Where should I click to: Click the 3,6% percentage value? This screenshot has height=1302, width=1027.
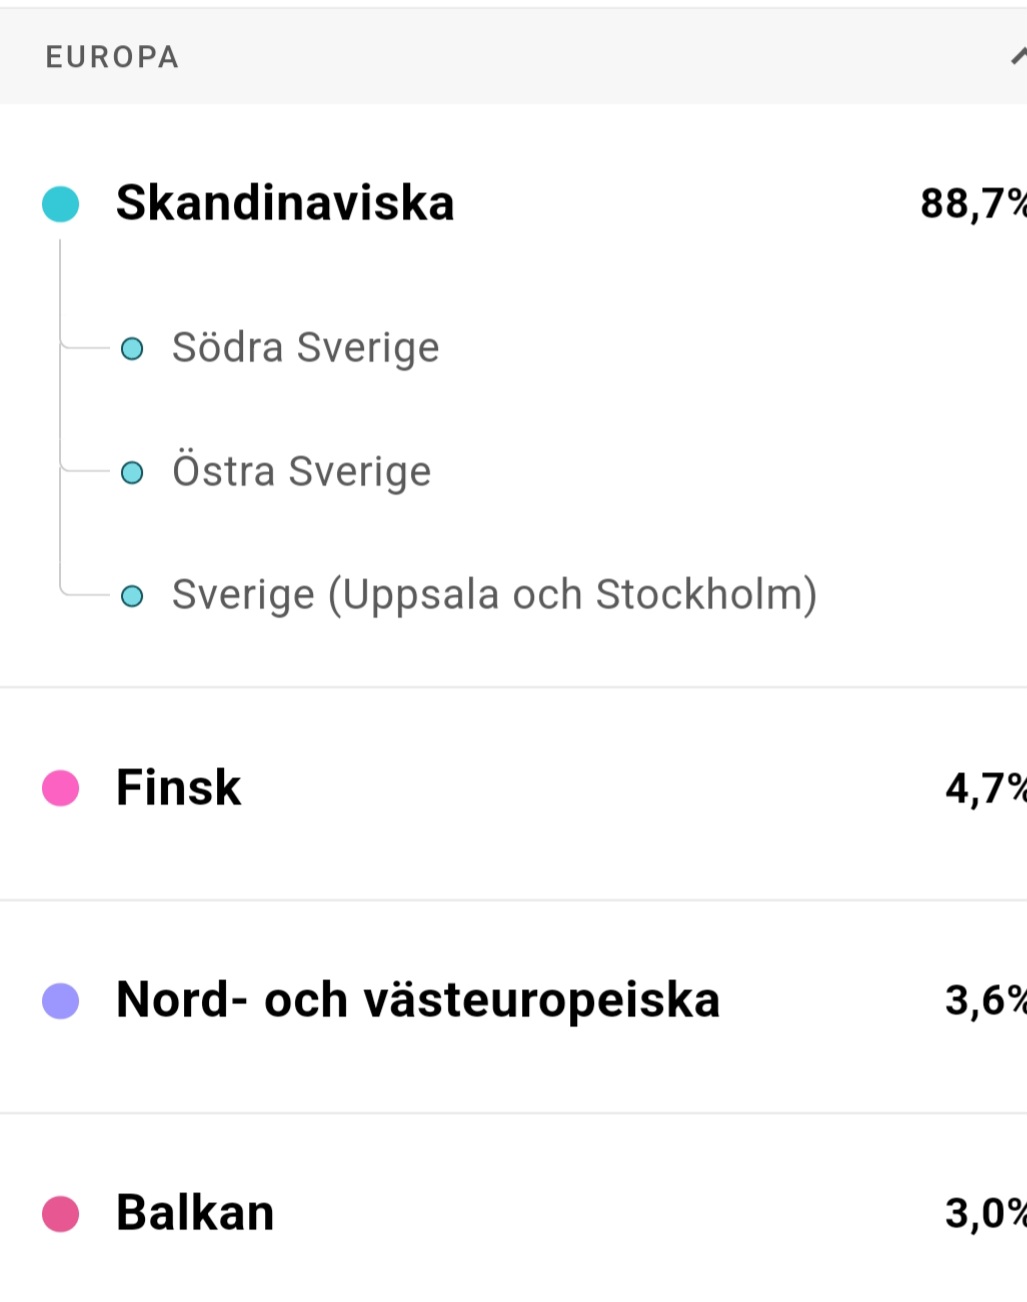[985, 1000]
